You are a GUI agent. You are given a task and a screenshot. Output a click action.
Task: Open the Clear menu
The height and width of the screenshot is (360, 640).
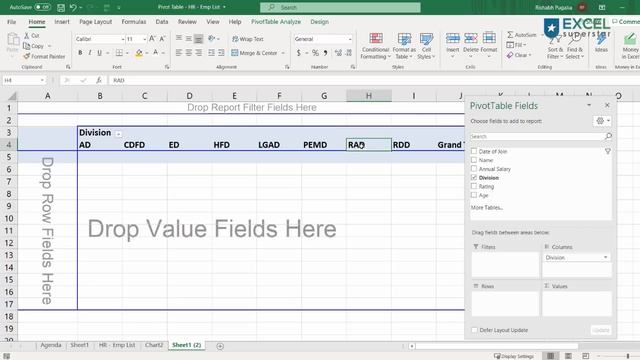pos(519,55)
